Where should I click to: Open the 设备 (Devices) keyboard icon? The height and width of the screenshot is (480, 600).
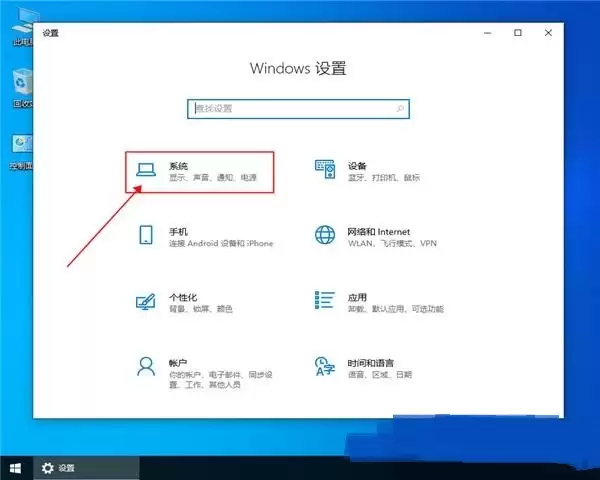pos(325,170)
